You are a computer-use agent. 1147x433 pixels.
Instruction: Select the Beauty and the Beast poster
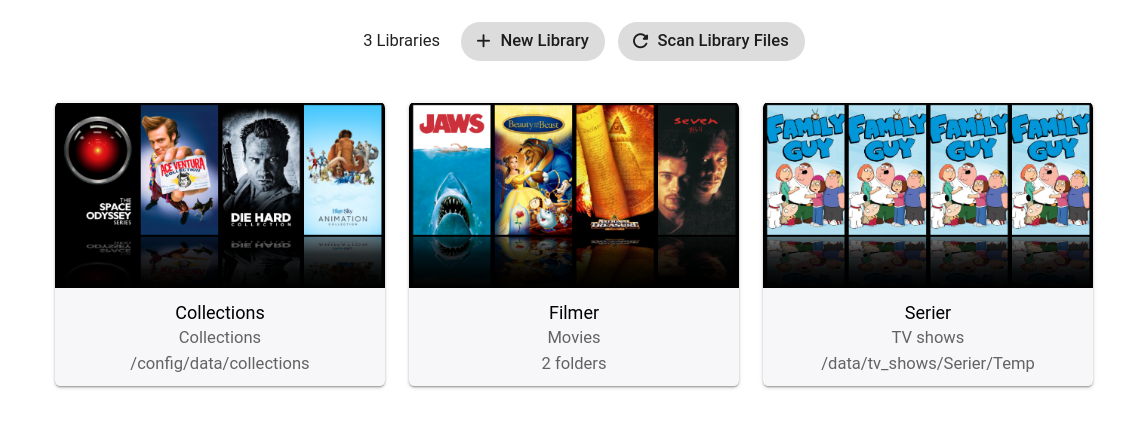[533, 170]
